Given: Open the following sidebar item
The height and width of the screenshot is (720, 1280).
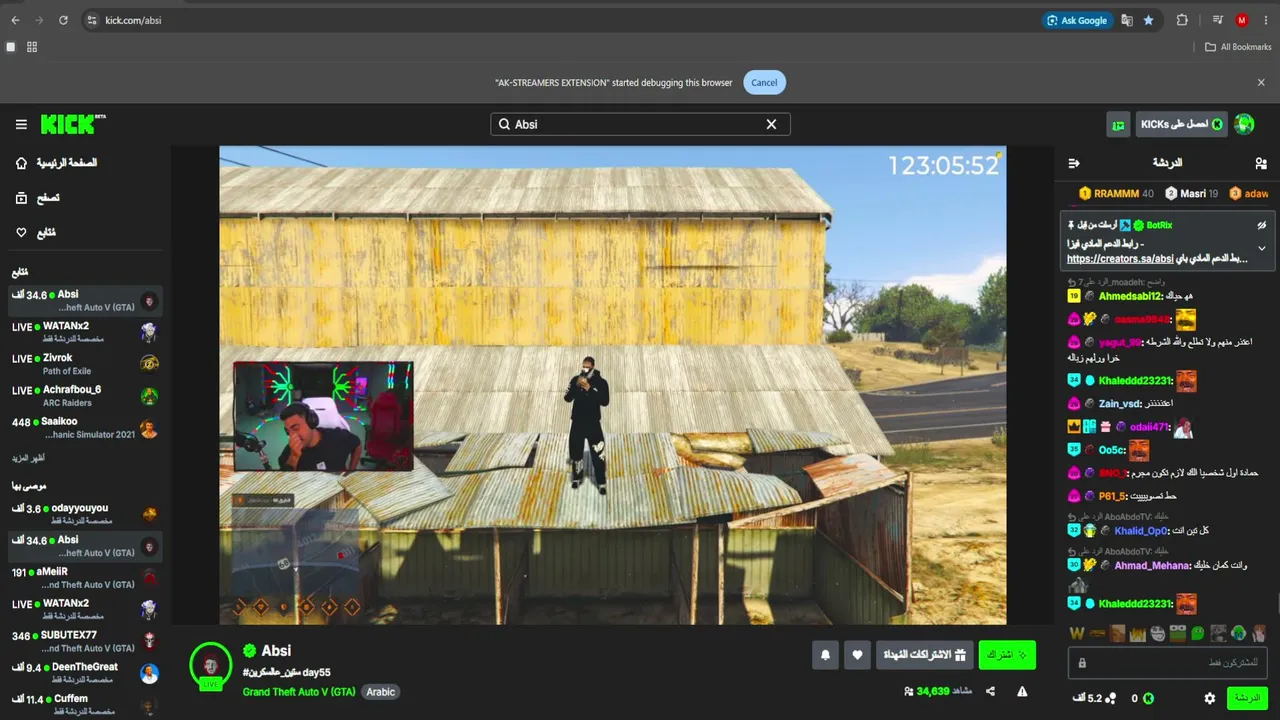Looking at the screenshot, I should click(35, 233).
